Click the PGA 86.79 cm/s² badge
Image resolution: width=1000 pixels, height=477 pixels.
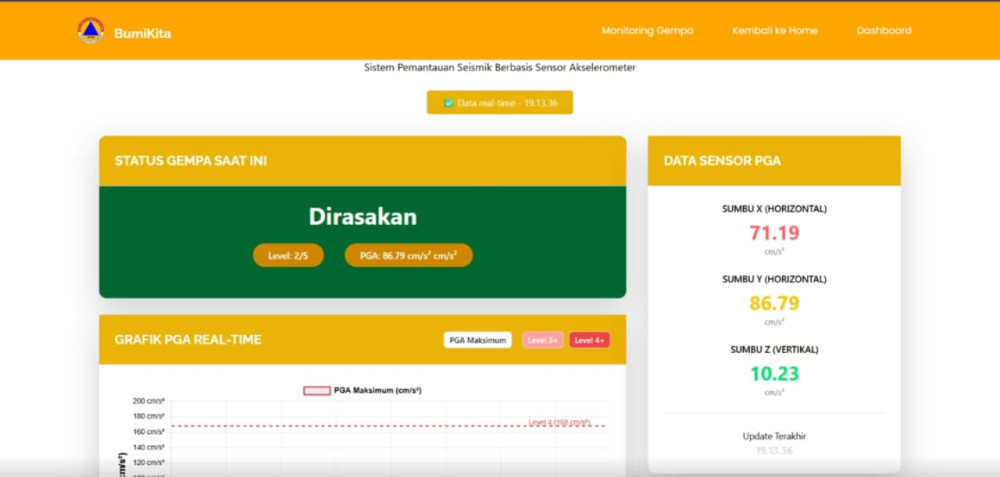tap(409, 255)
